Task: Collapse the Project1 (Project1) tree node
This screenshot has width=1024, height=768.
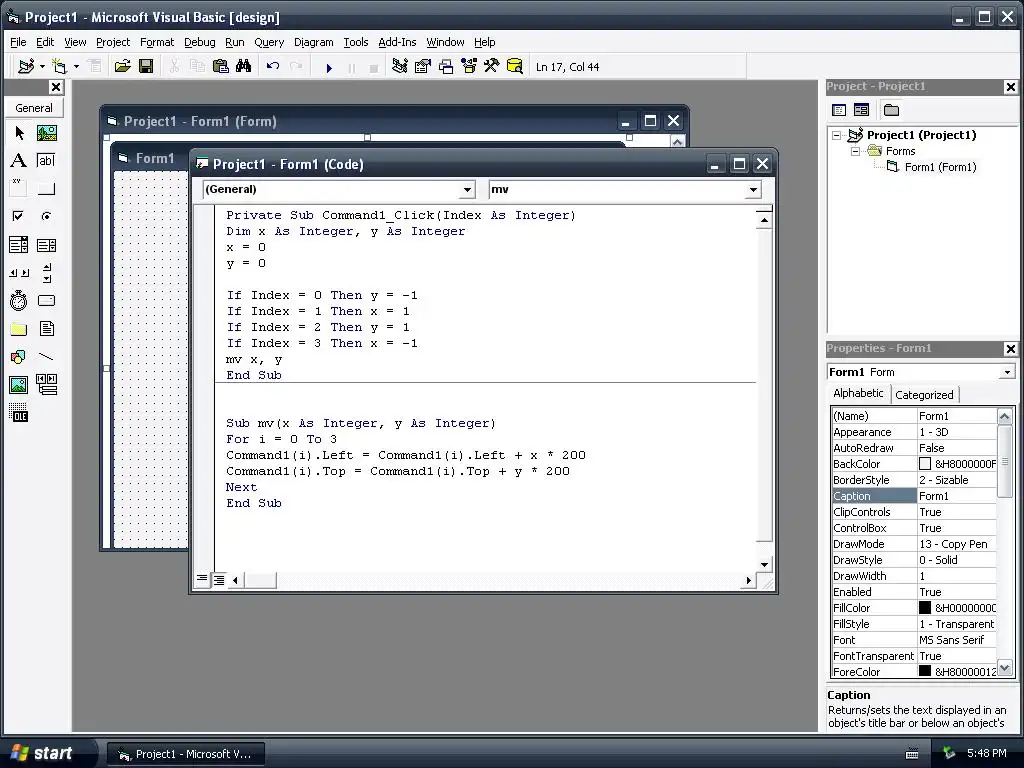Action: pos(837,135)
